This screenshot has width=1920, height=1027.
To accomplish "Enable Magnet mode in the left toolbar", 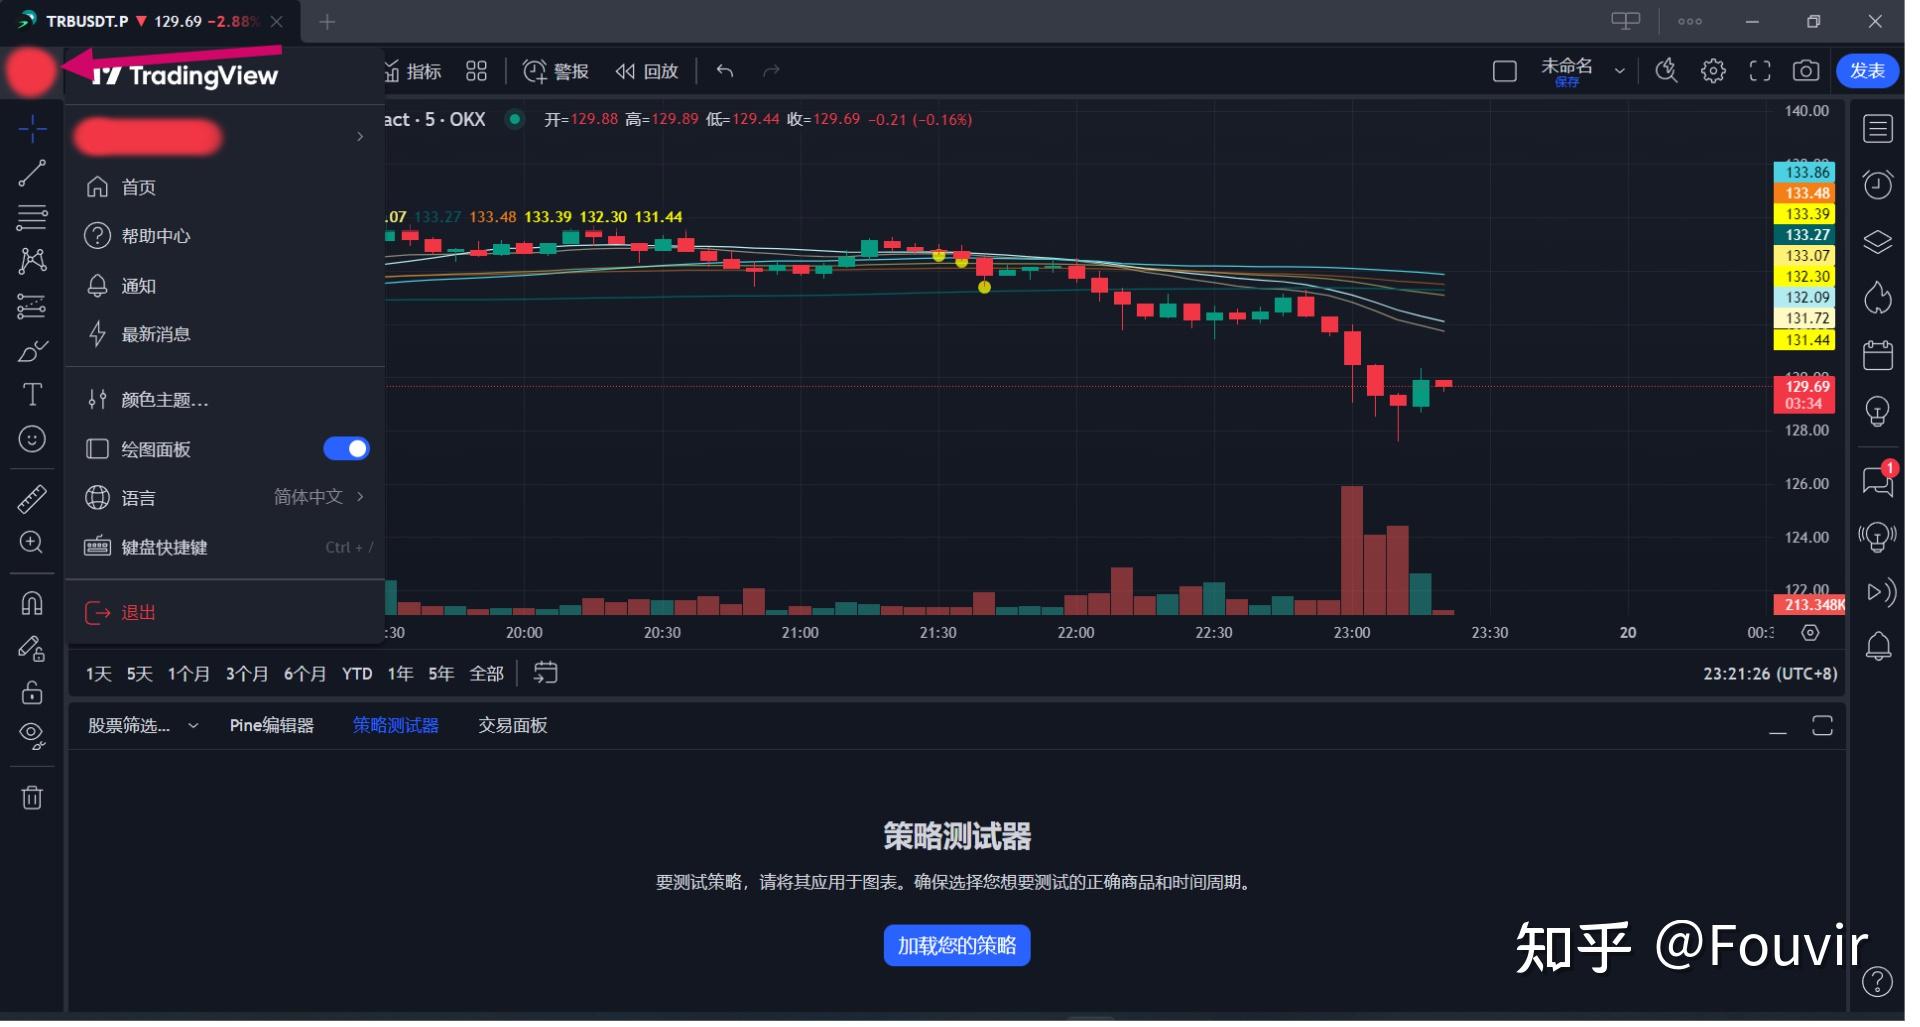I will point(32,602).
